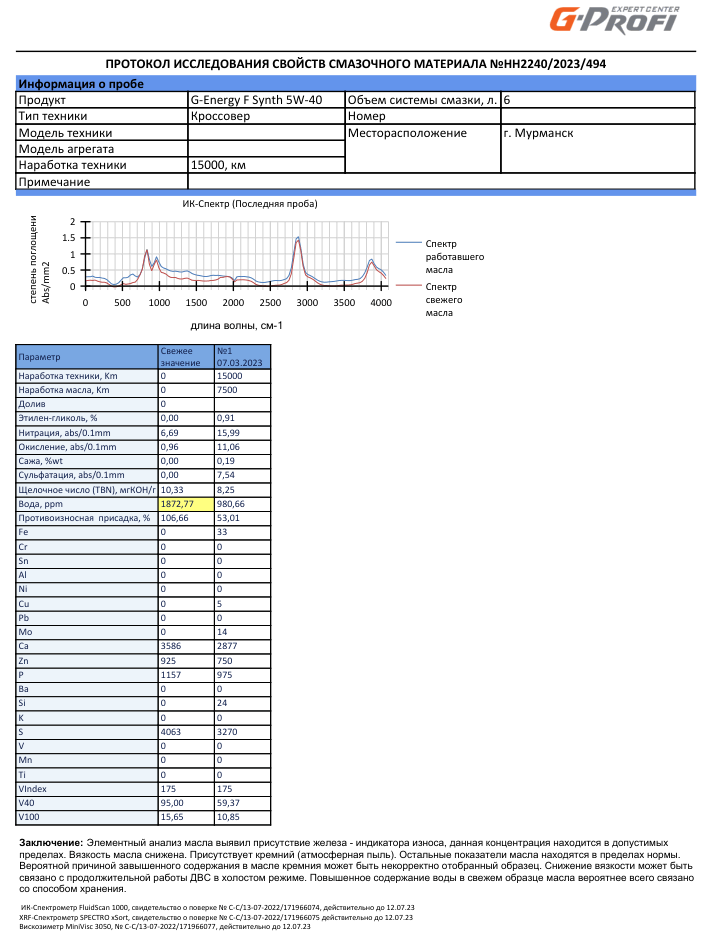Viewport: 723px width, 941px height.
Task: Click the 'Долив' row label
Action: tap(32, 404)
